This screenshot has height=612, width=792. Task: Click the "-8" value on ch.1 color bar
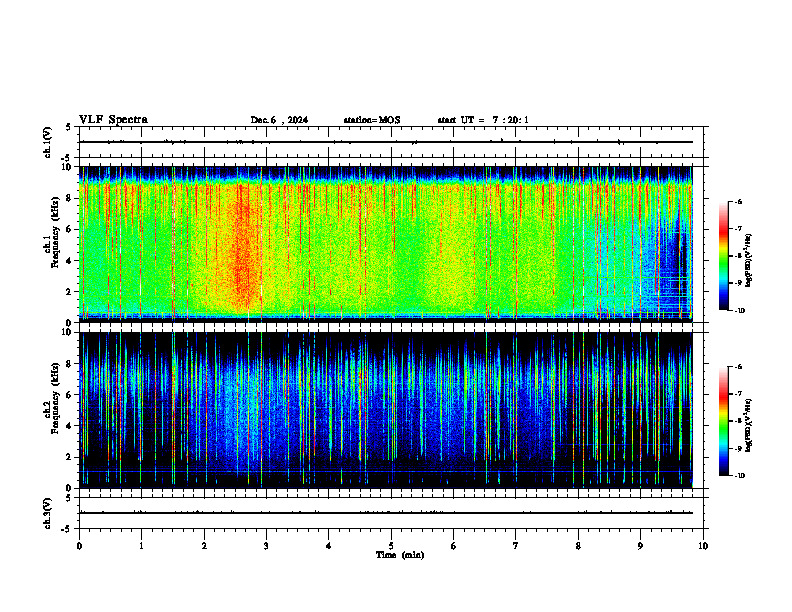[738, 256]
